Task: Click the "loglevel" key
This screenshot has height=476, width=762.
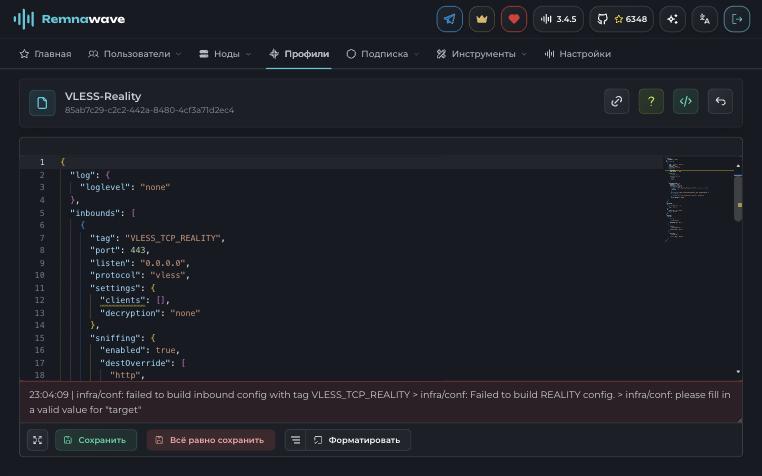Action: 105,187
